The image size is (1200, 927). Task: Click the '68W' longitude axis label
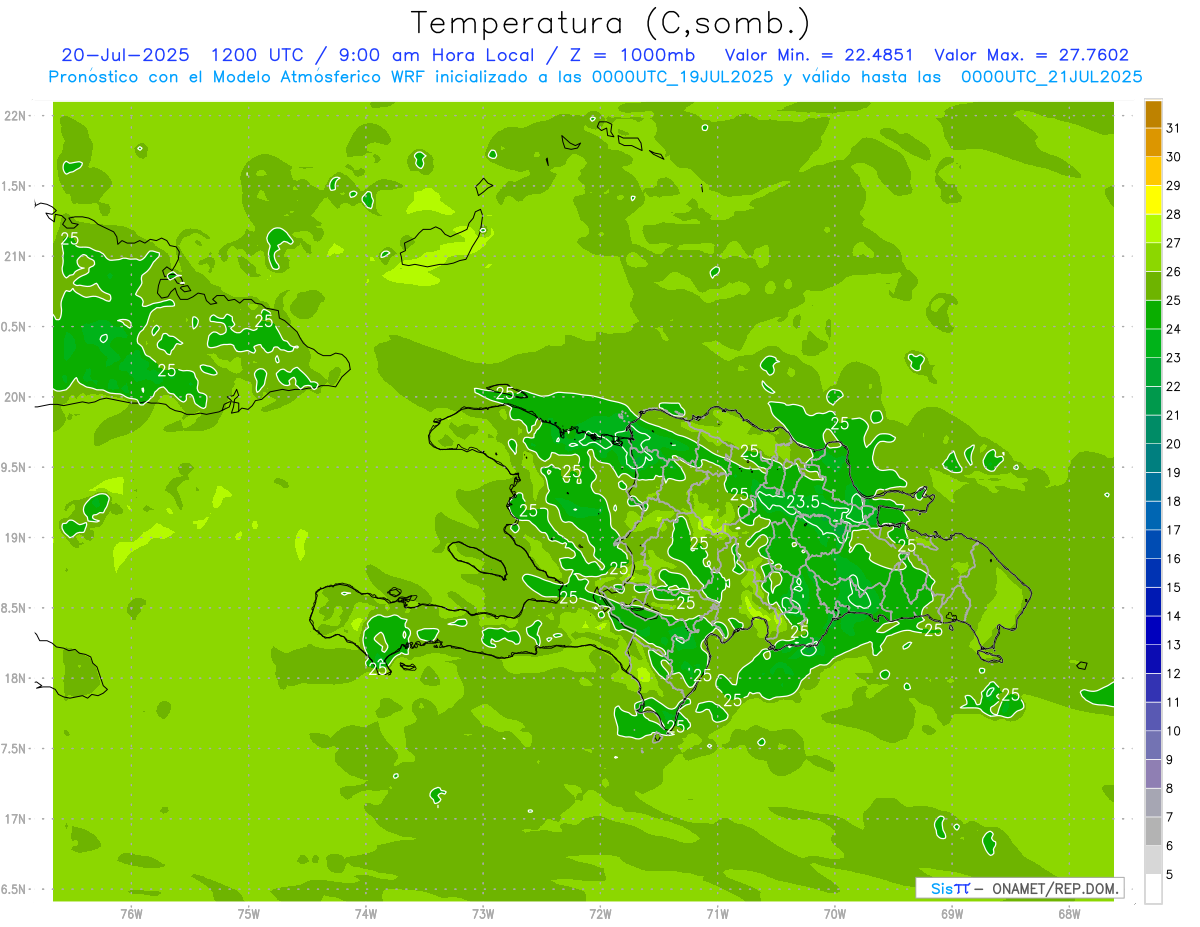[x=1068, y=914]
